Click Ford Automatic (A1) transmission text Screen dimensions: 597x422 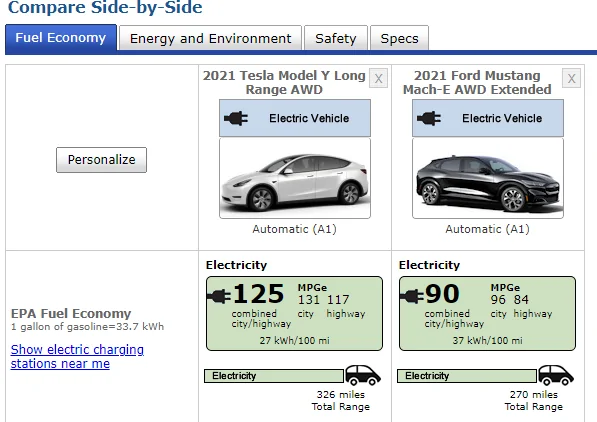tap(487, 229)
